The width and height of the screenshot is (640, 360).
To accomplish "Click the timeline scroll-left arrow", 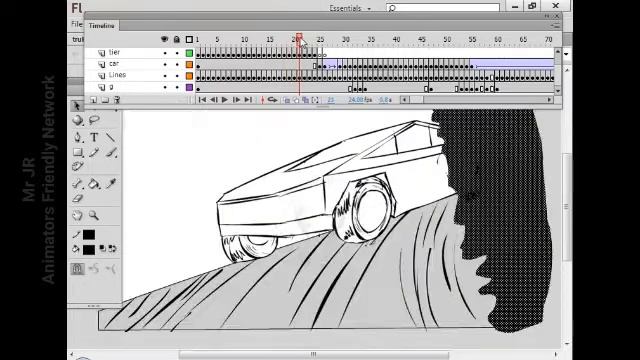I will (x=404, y=100).
